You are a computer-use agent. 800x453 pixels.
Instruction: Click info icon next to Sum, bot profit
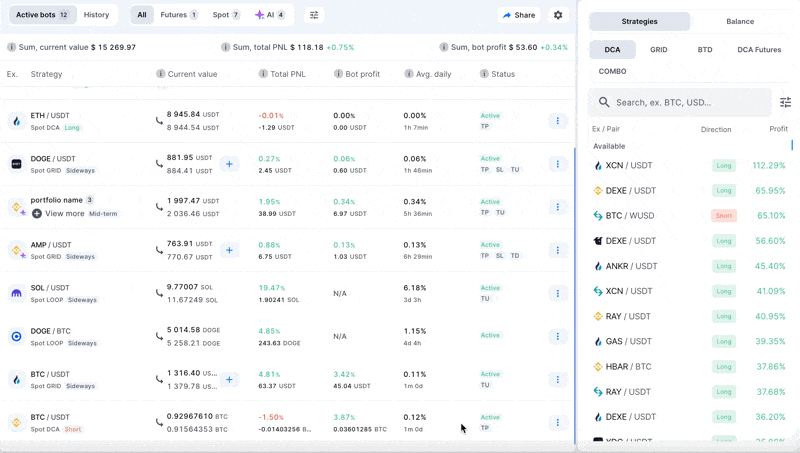[x=443, y=47]
